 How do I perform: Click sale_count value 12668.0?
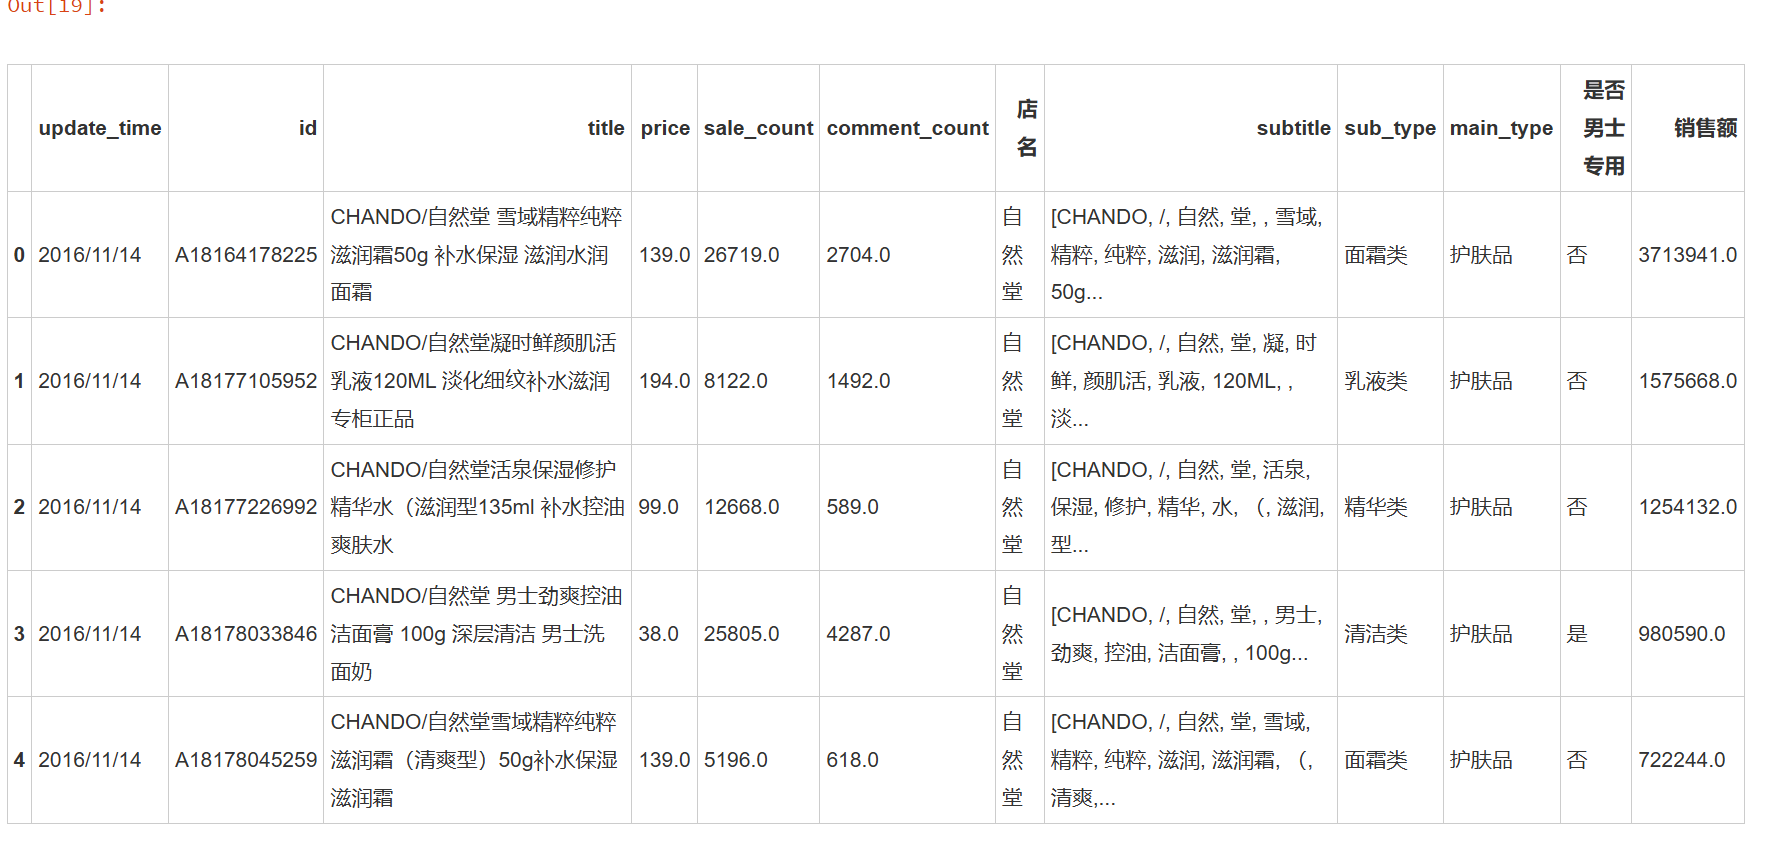pos(741,507)
